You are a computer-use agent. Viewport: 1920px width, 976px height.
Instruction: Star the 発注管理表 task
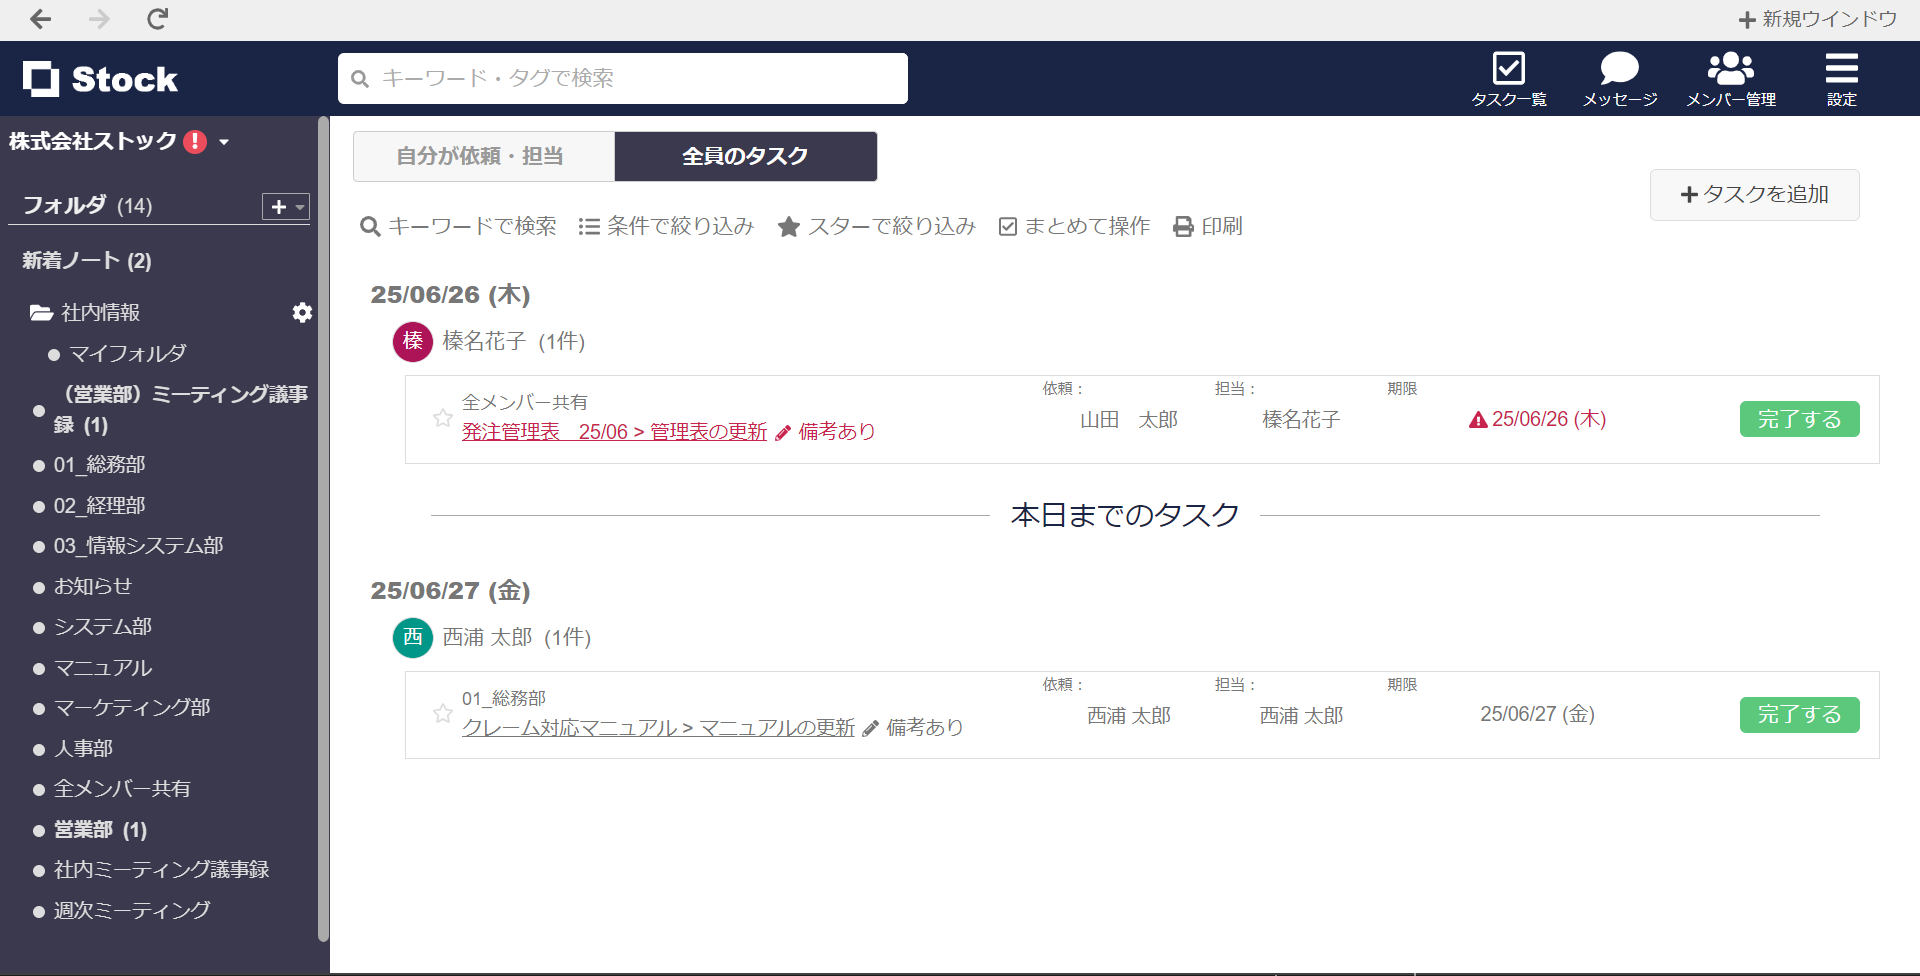pos(442,418)
